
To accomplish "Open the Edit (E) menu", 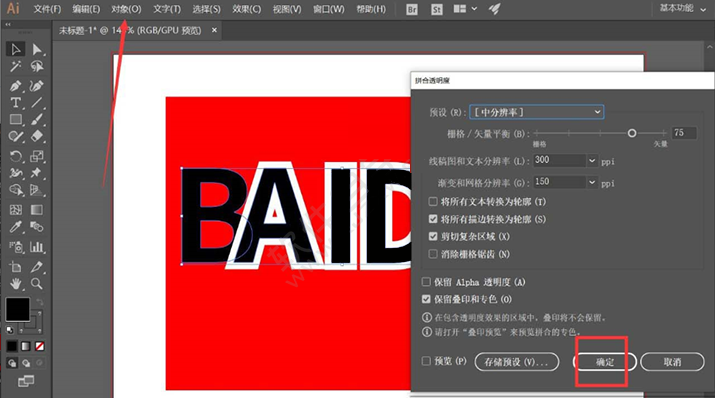I will coord(86,9).
